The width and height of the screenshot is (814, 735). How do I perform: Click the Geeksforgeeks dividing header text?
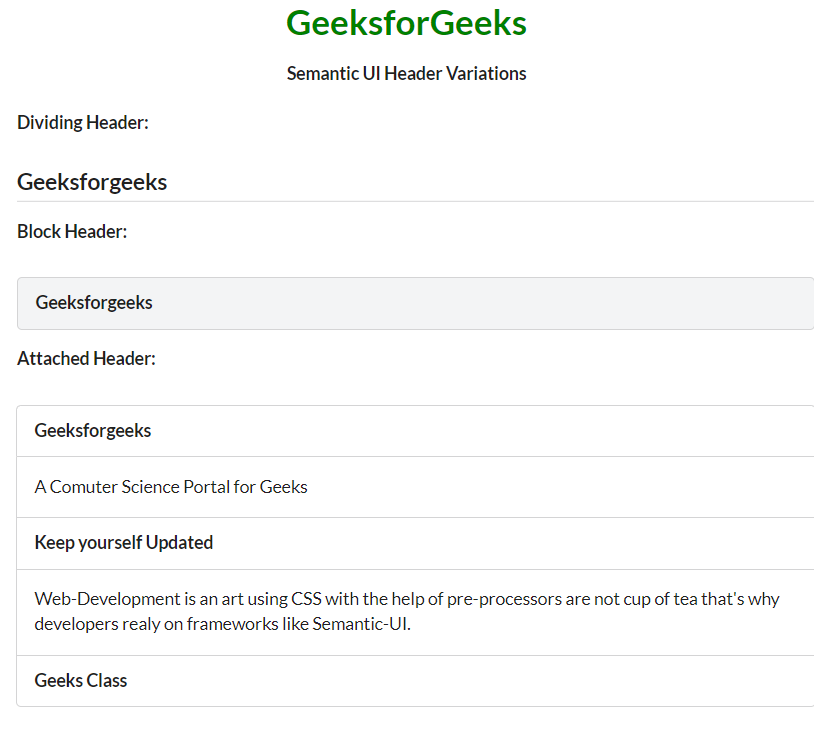pyautogui.click(x=92, y=183)
